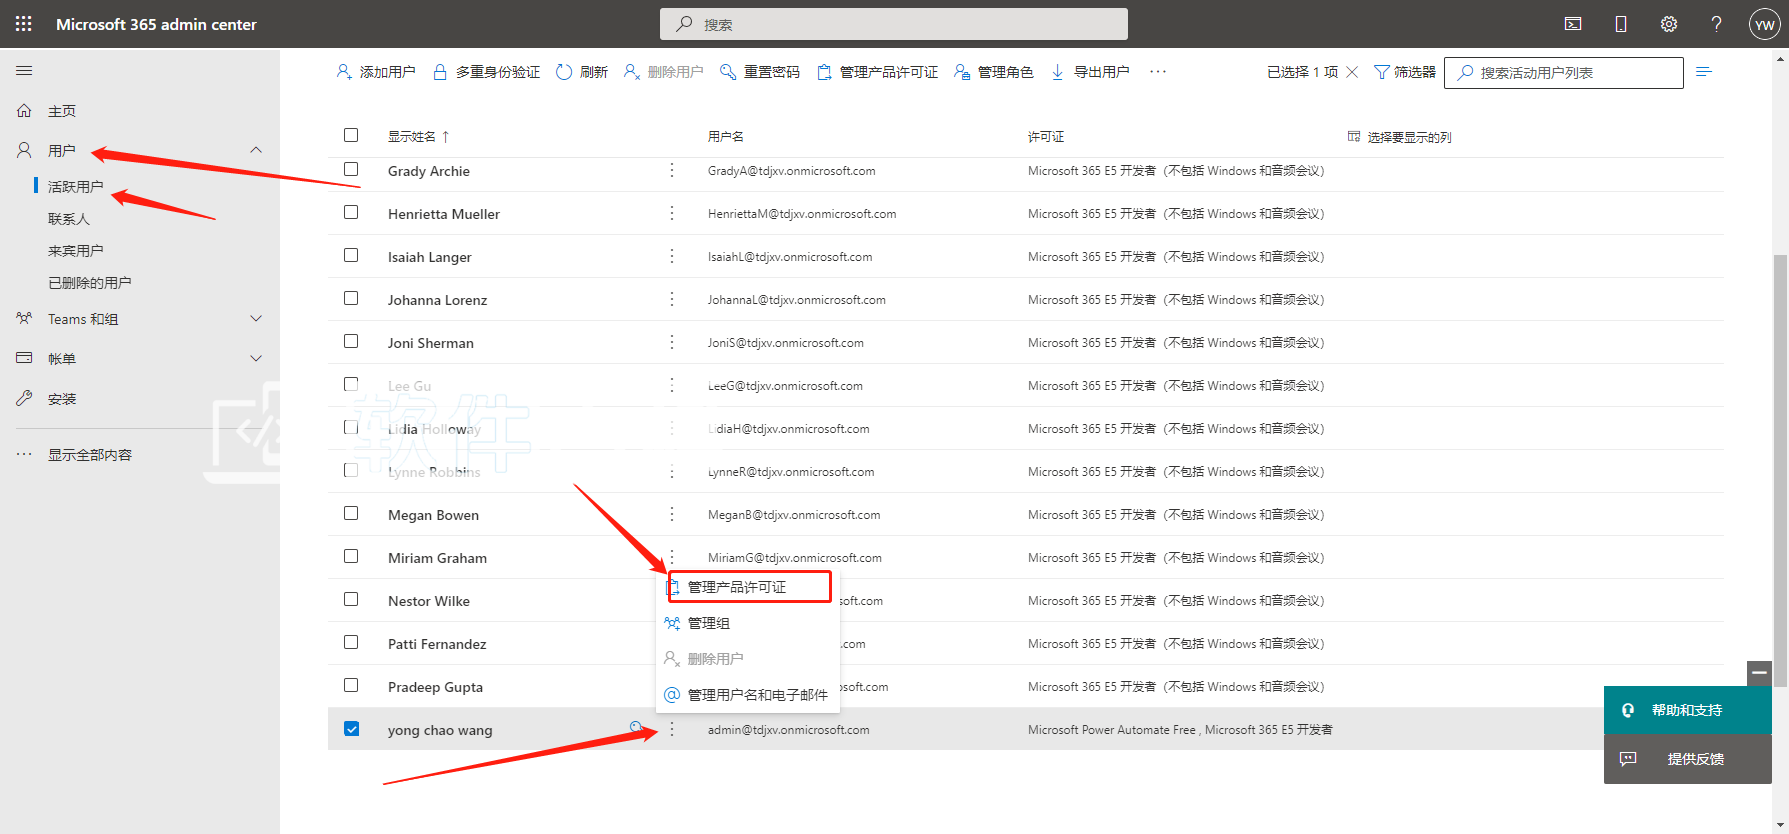
Task: Click reset password (重置密码) key icon
Action: click(x=728, y=72)
